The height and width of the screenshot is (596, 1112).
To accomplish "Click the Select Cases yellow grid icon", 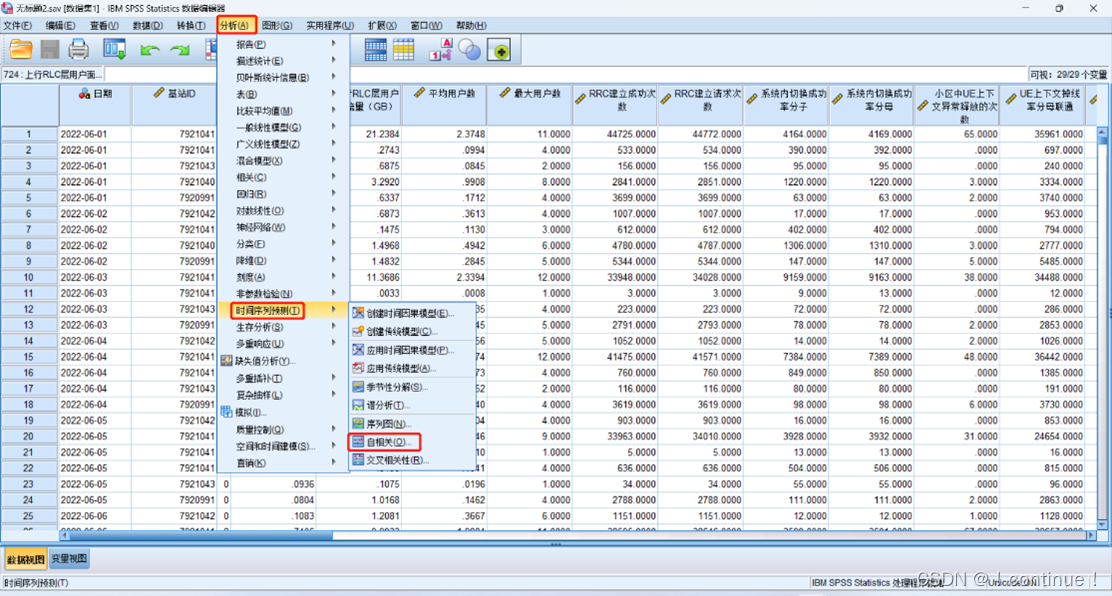I will click(x=404, y=50).
